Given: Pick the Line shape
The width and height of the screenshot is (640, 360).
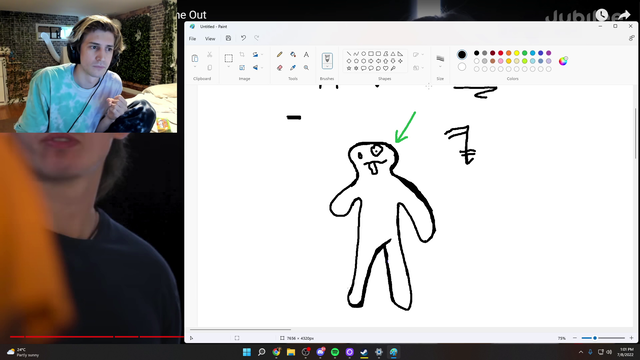Looking at the screenshot, I should (349, 53).
